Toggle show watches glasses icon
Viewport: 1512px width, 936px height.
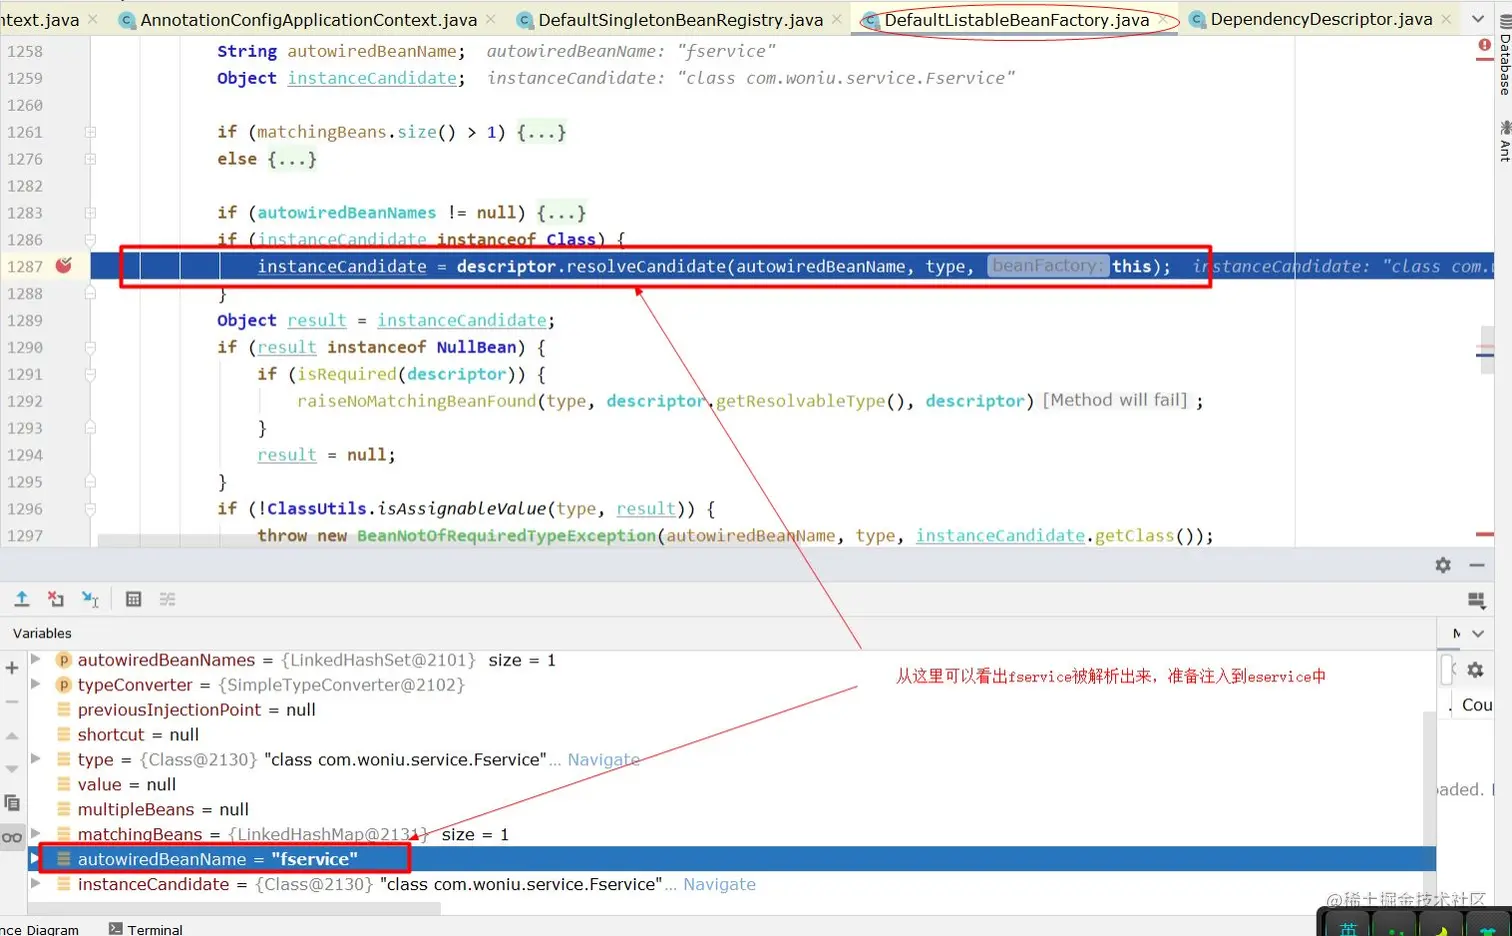12,837
